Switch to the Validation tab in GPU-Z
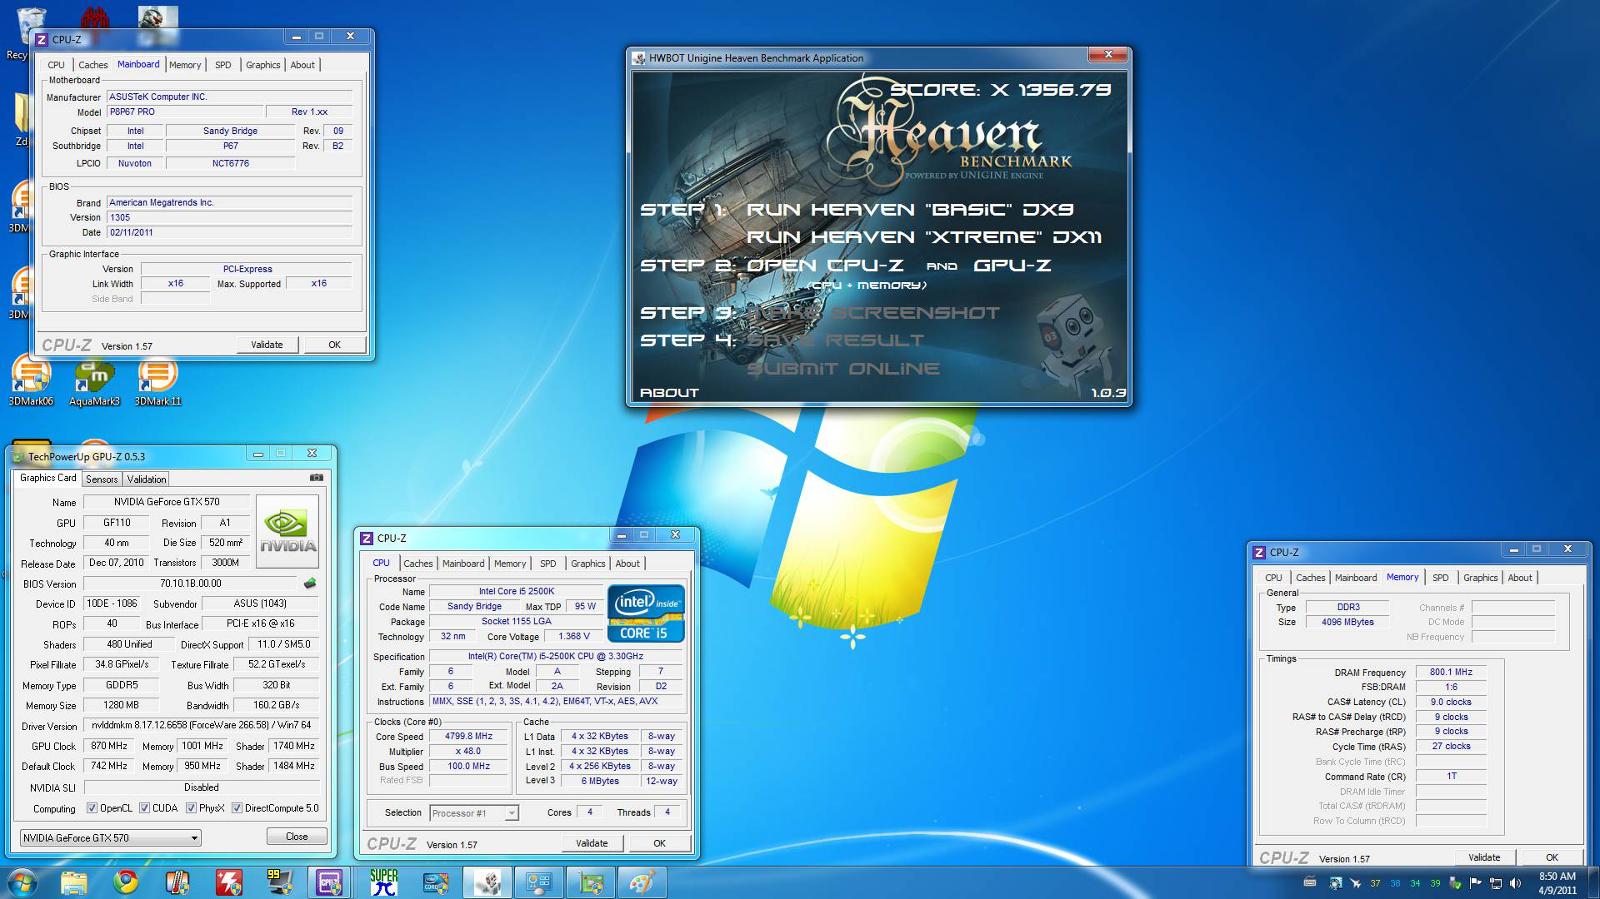 pyautogui.click(x=146, y=479)
